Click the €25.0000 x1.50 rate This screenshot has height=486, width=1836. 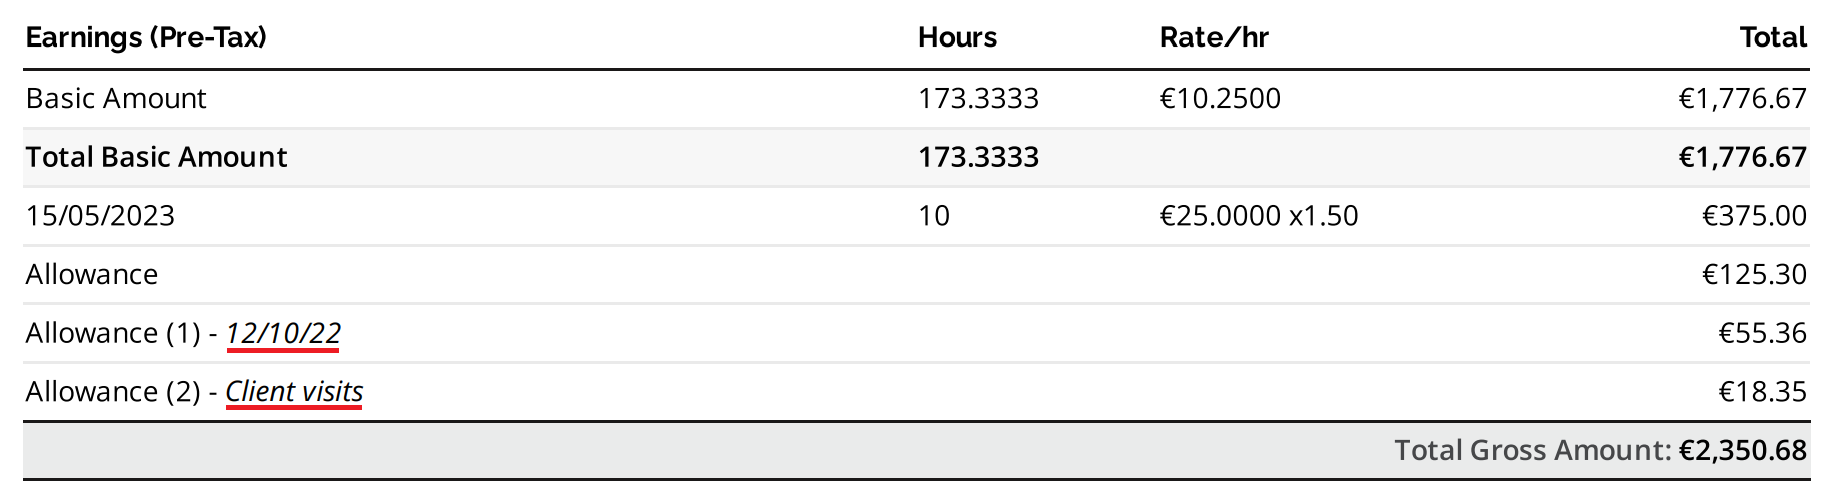coord(1259,215)
